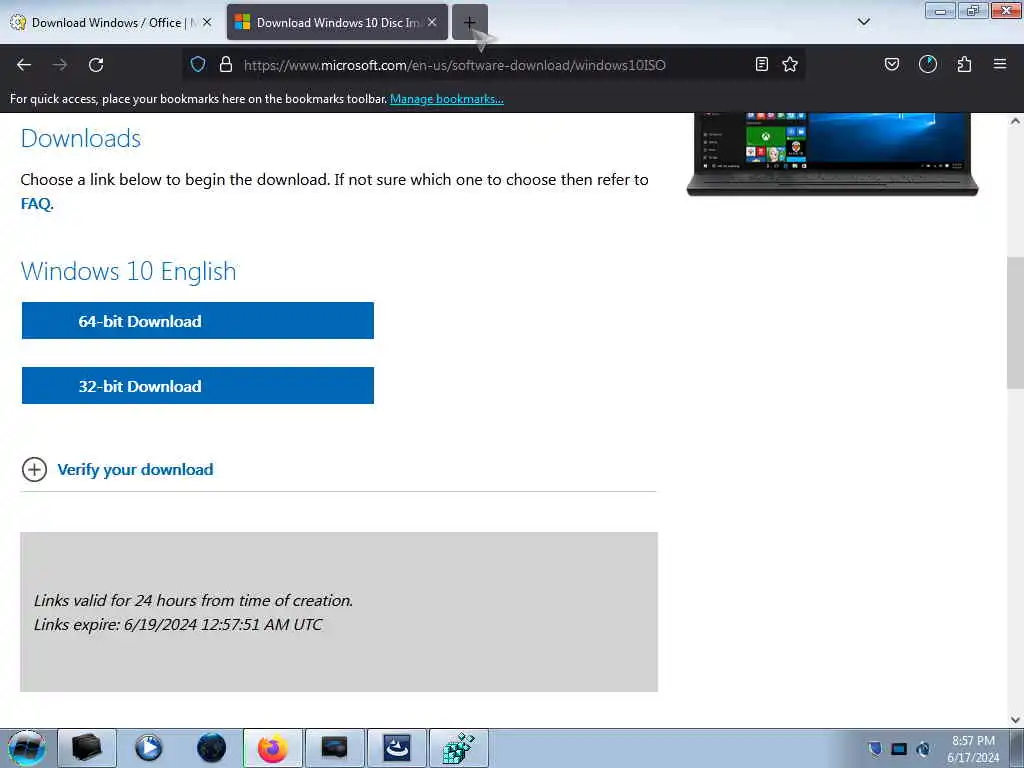This screenshot has width=1024, height=768.
Task: Launch Windows Media Player from taskbar
Action: pyautogui.click(x=149, y=748)
